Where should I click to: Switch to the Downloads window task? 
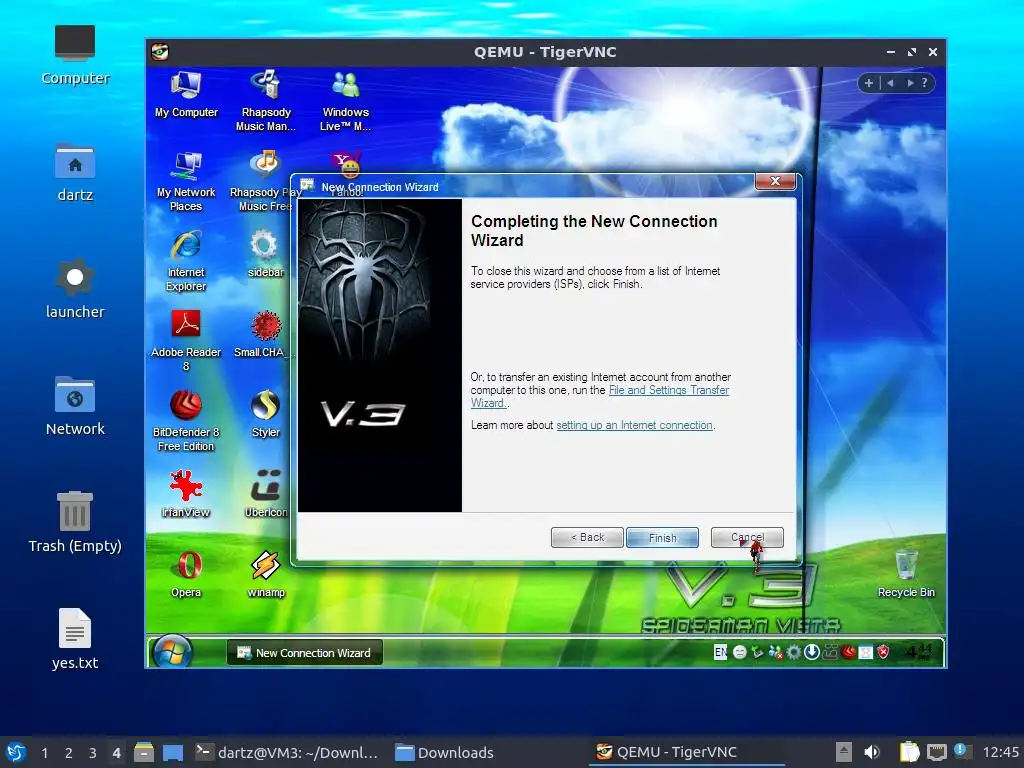pos(445,752)
